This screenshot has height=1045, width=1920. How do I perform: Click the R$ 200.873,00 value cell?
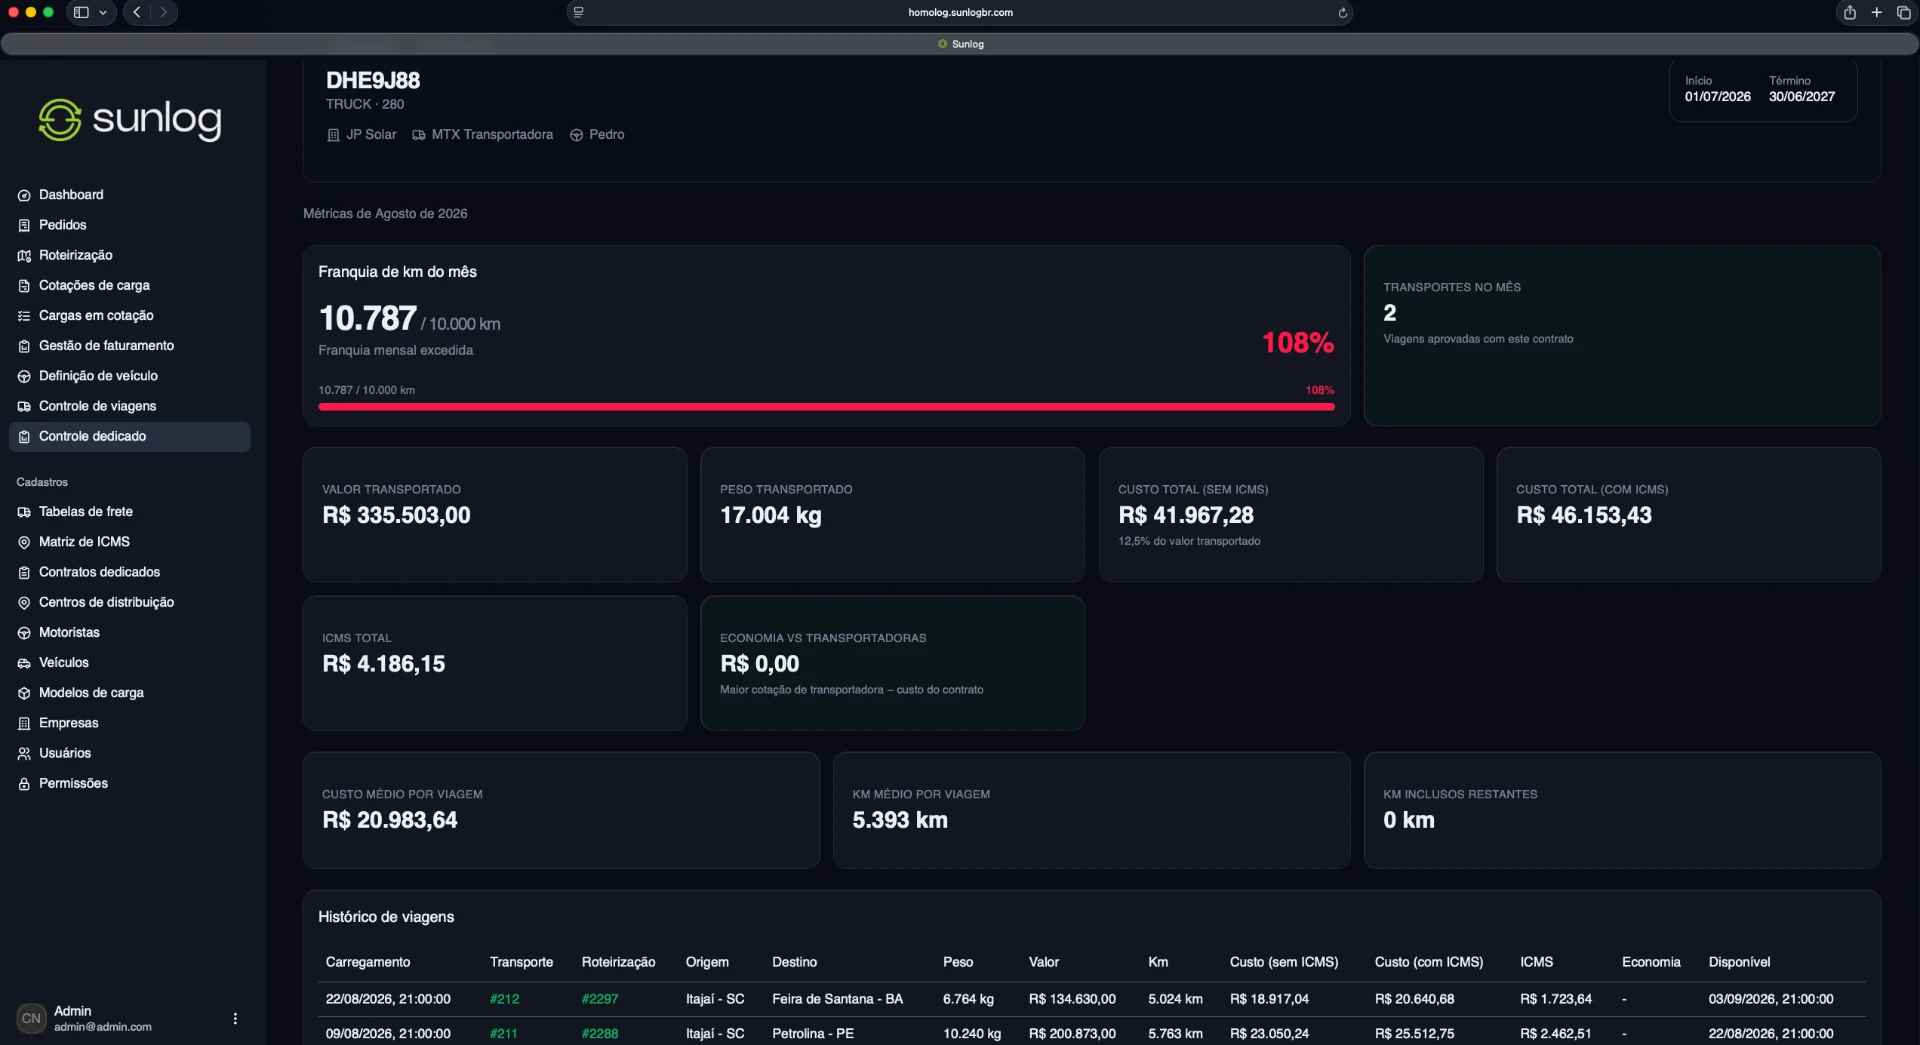click(1072, 1034)
